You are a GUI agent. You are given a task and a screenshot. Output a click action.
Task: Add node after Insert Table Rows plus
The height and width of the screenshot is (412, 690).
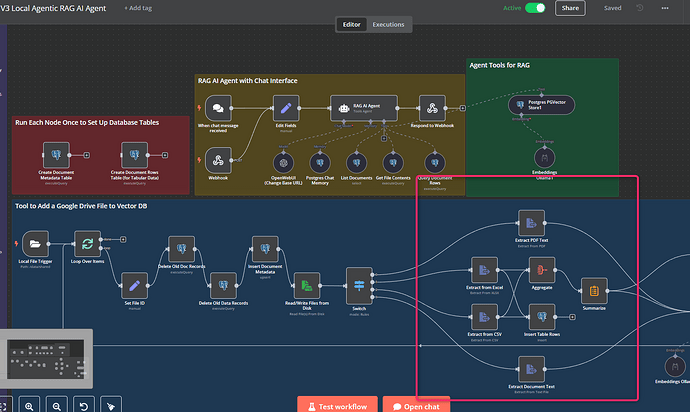pos(572,317)
